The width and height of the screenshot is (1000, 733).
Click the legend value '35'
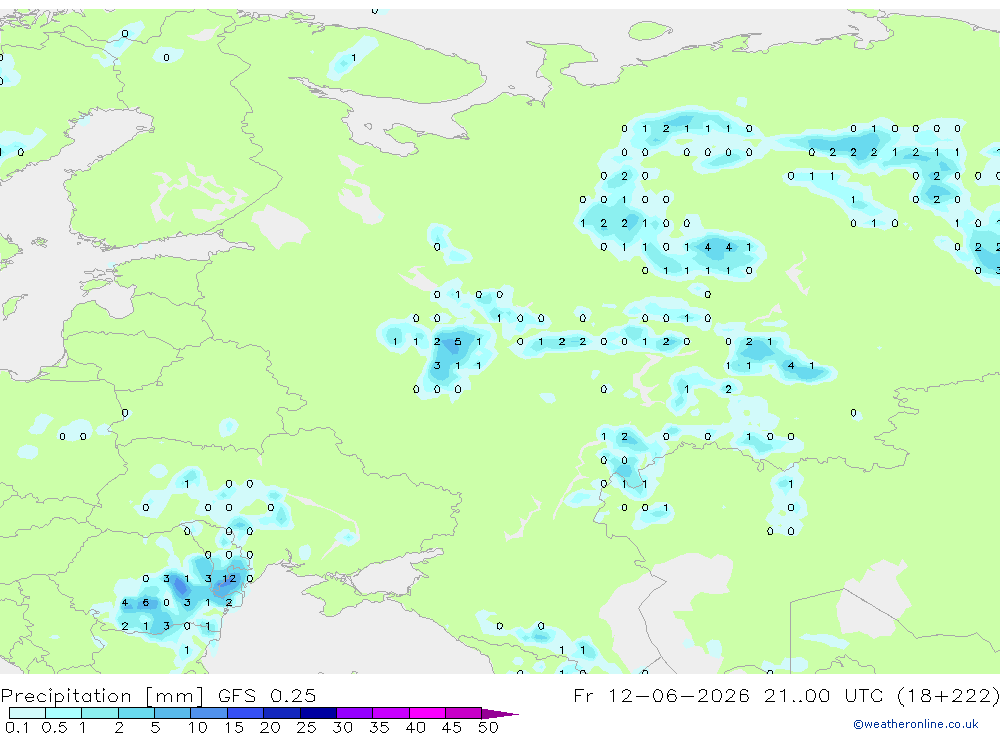pyautogui.click(x=379, y=727)
